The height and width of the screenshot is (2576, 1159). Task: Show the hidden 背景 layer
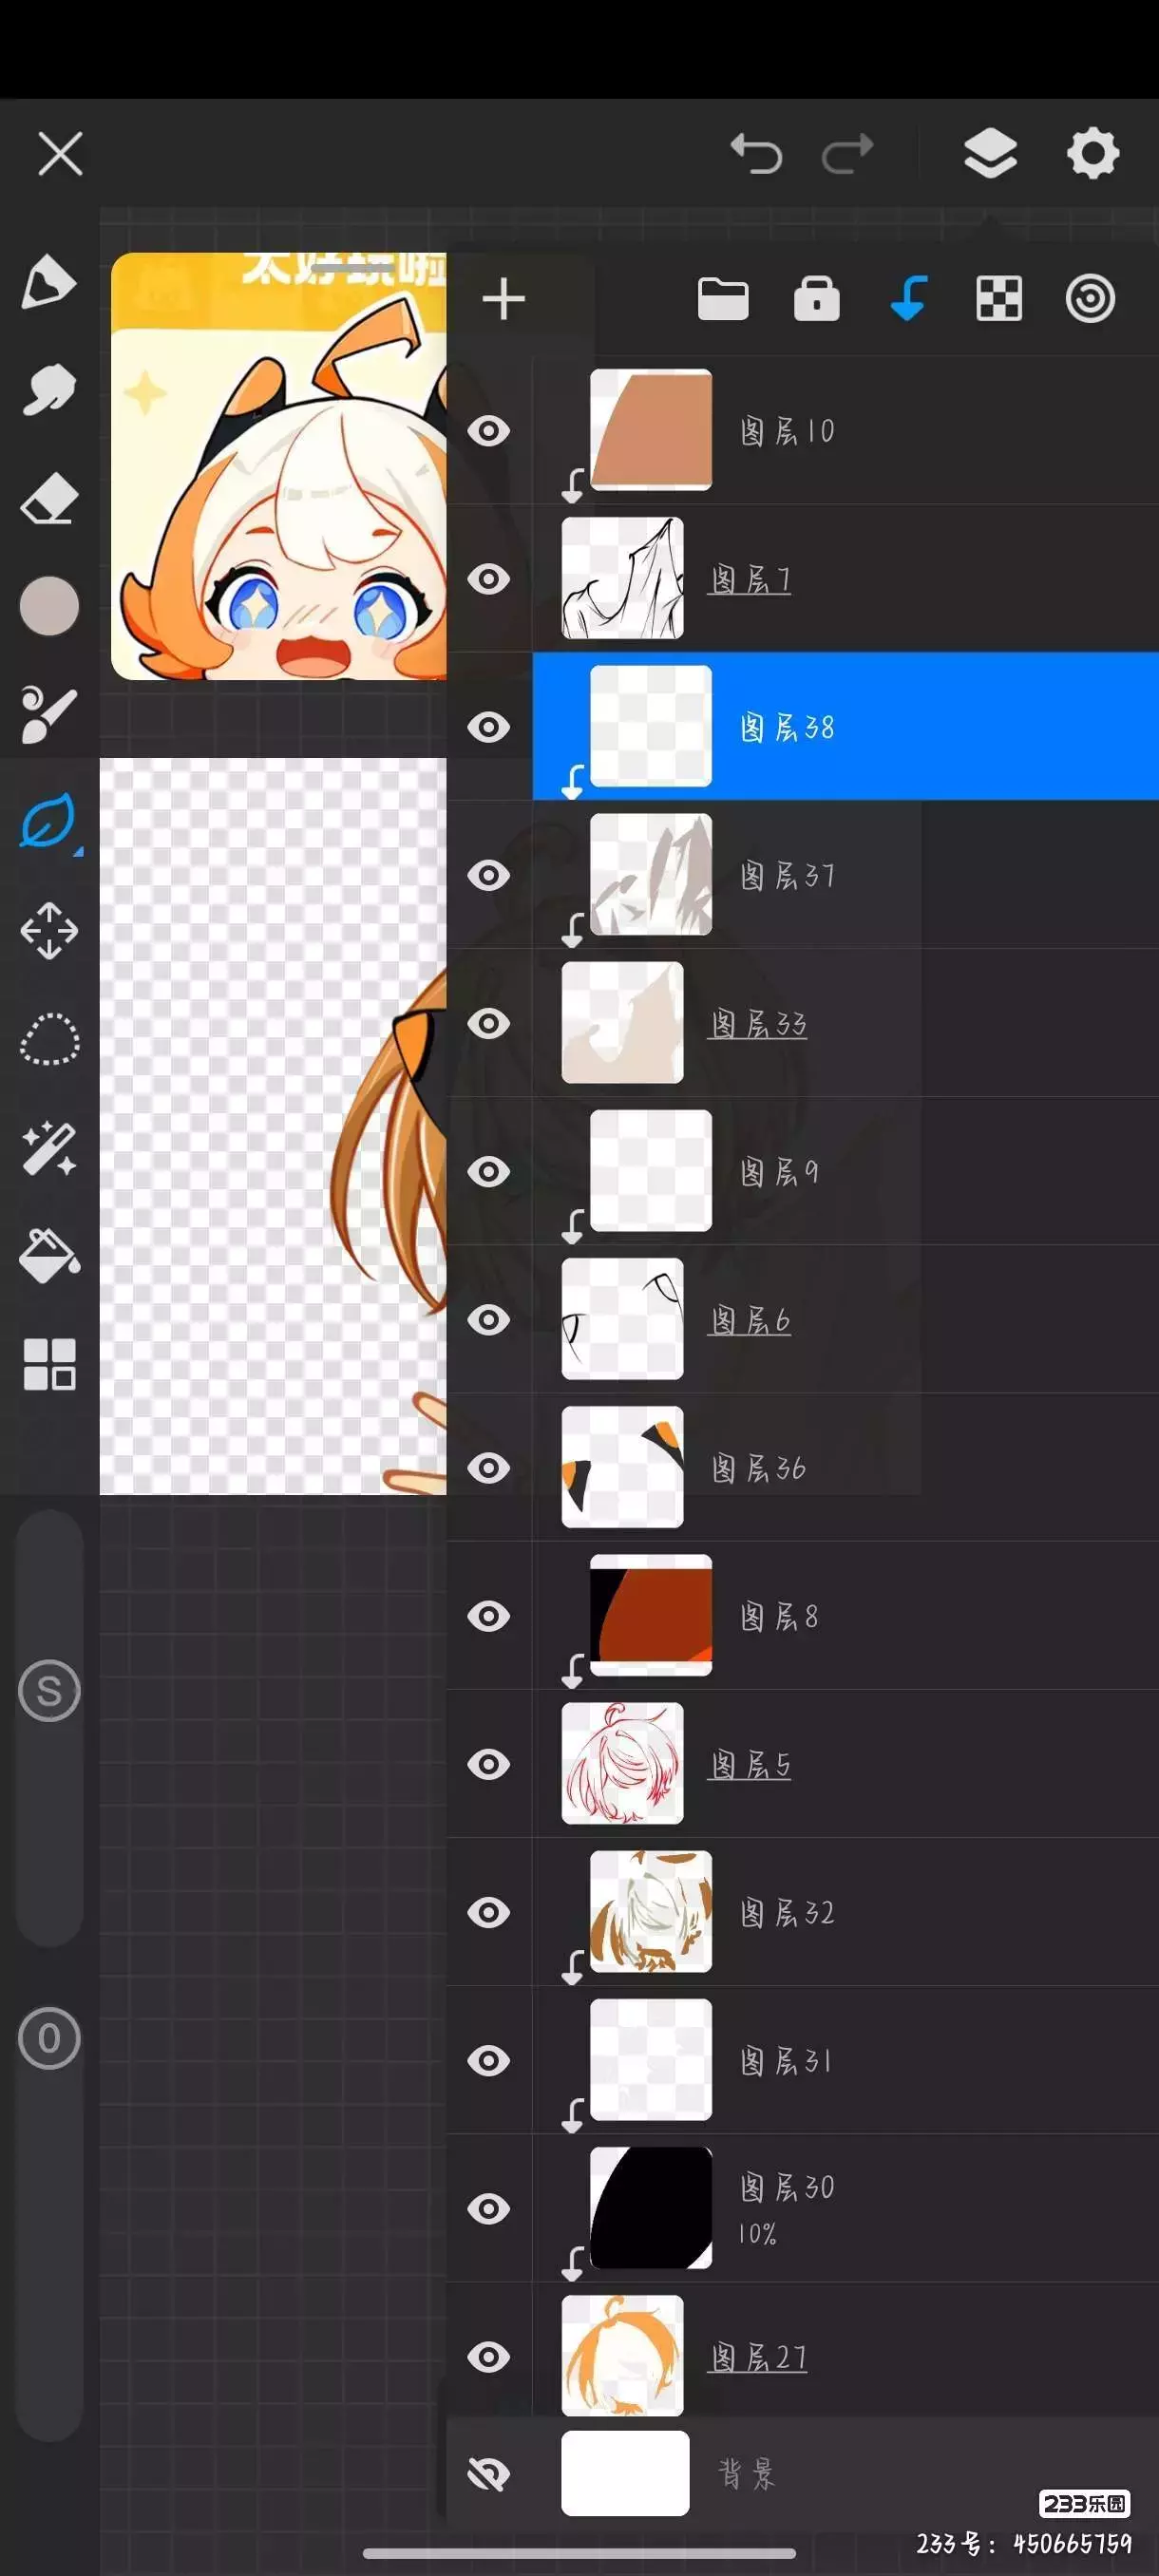pos(488,2474)
